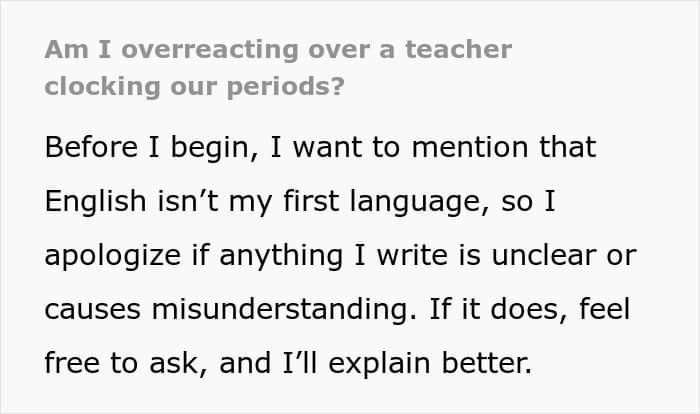Click the word 'begin,' in first line
Screen dimensions: 700x414
(206, 148)
